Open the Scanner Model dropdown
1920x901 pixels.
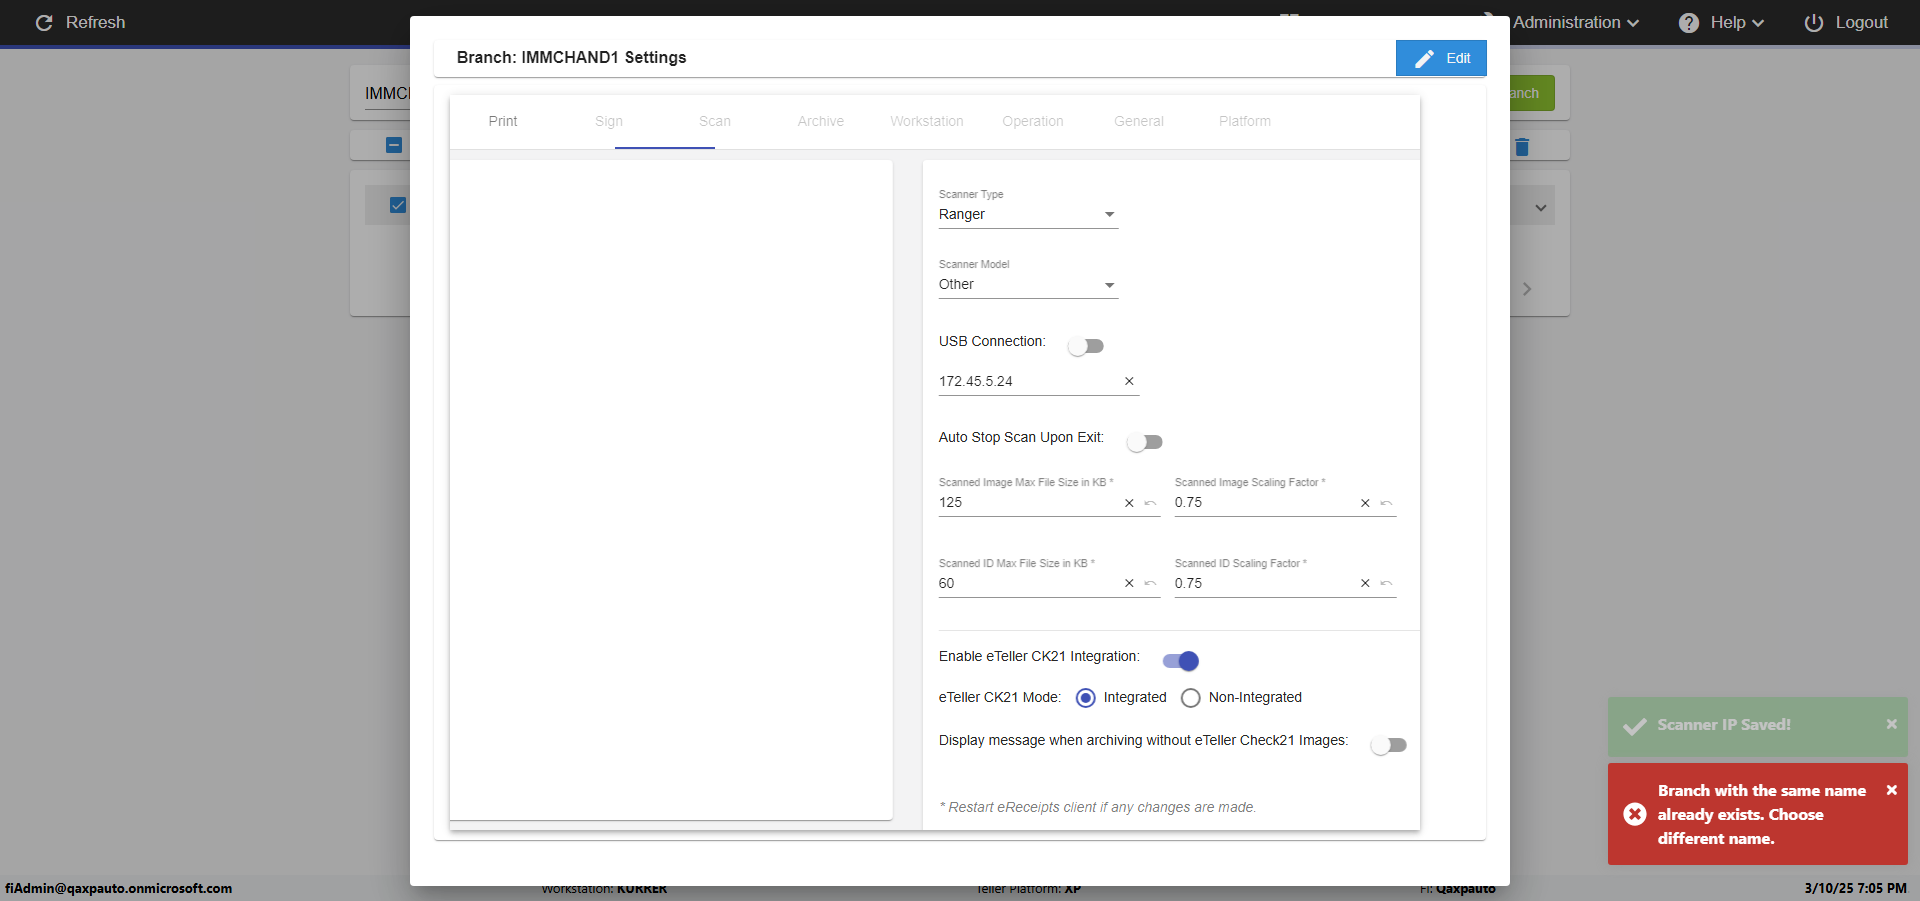click(1027, 285)
